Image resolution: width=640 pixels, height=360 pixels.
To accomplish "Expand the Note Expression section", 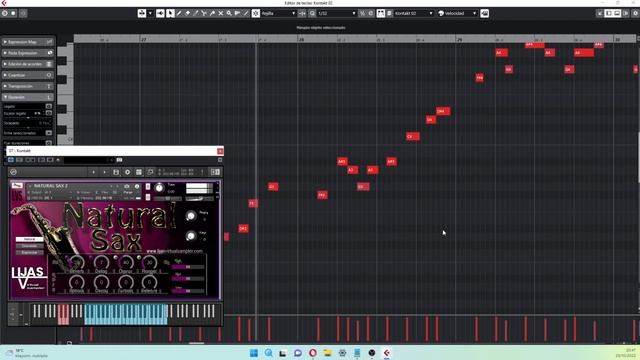I will 28,53.
